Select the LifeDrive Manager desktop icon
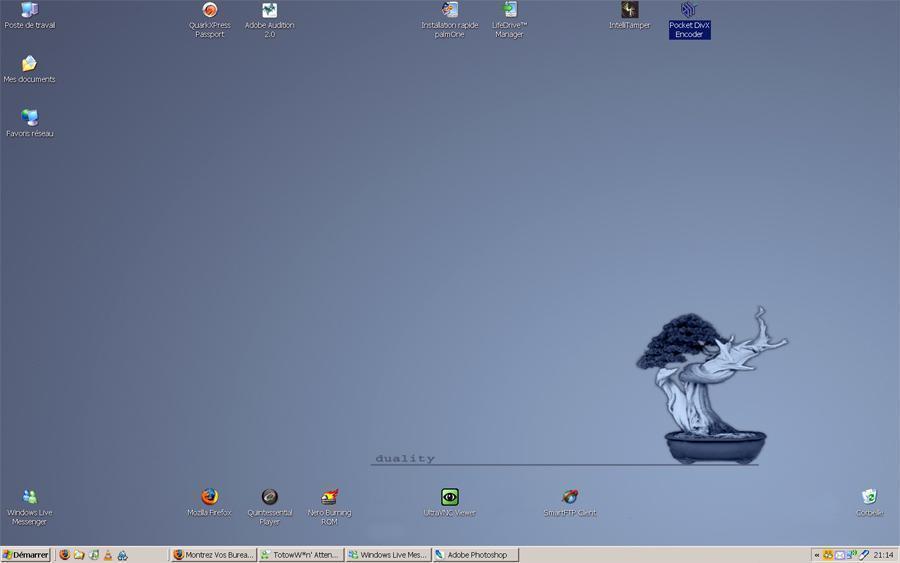The height and width of the screenshot is (563, 900). pyautogui.click(x=509, y=11)
